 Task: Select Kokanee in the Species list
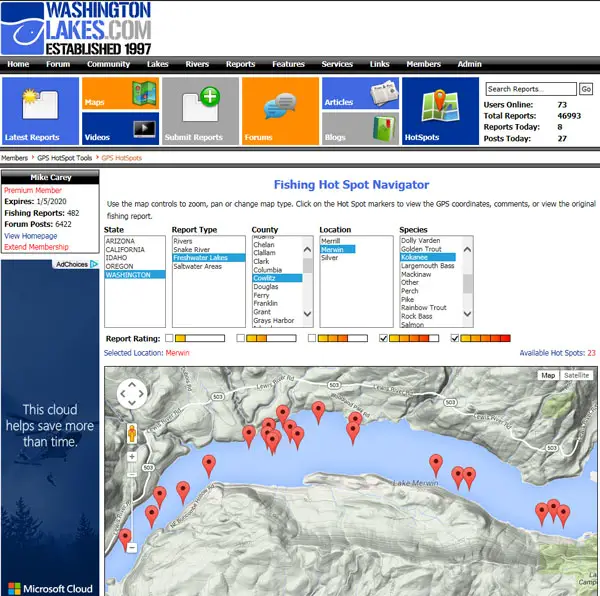pyautogui.click(x=428, y=257)
